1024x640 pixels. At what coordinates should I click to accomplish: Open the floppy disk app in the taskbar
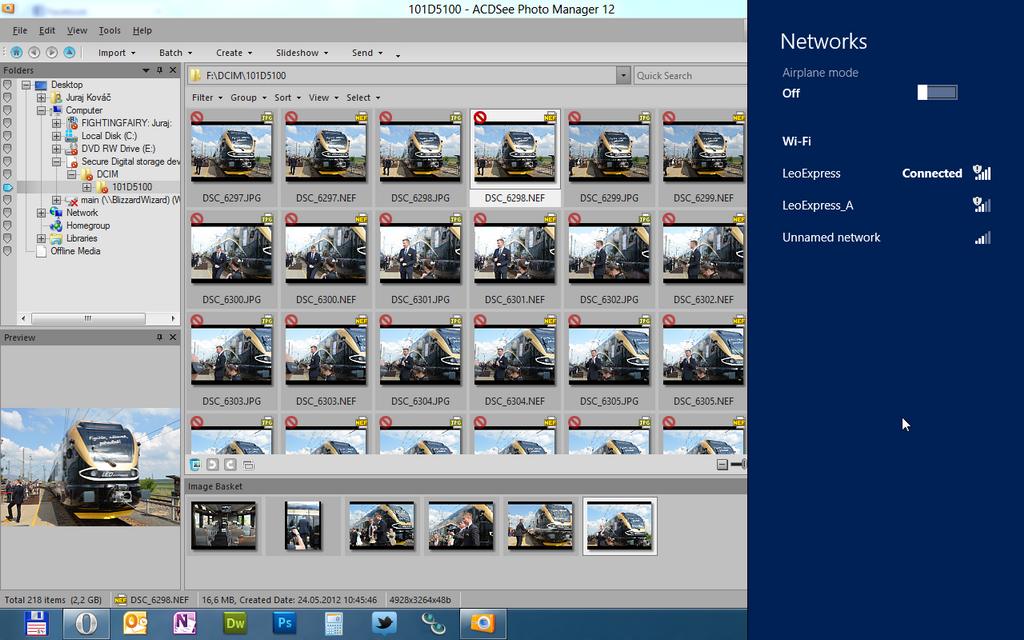36,624
